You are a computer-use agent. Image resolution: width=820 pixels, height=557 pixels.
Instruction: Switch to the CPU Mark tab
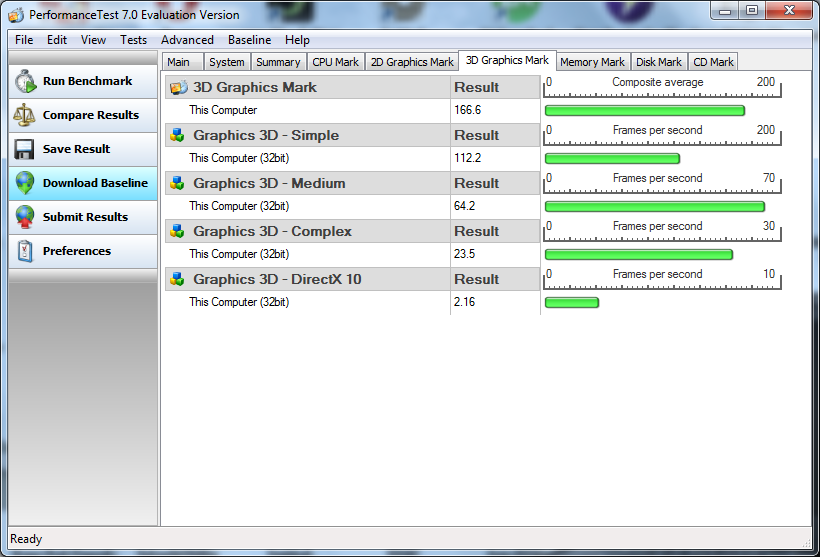tap(336, 62)
